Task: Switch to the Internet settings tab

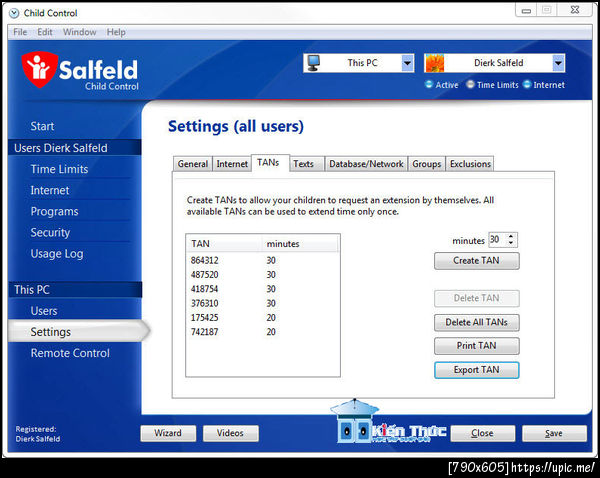Action: click(x=232, y=164)
